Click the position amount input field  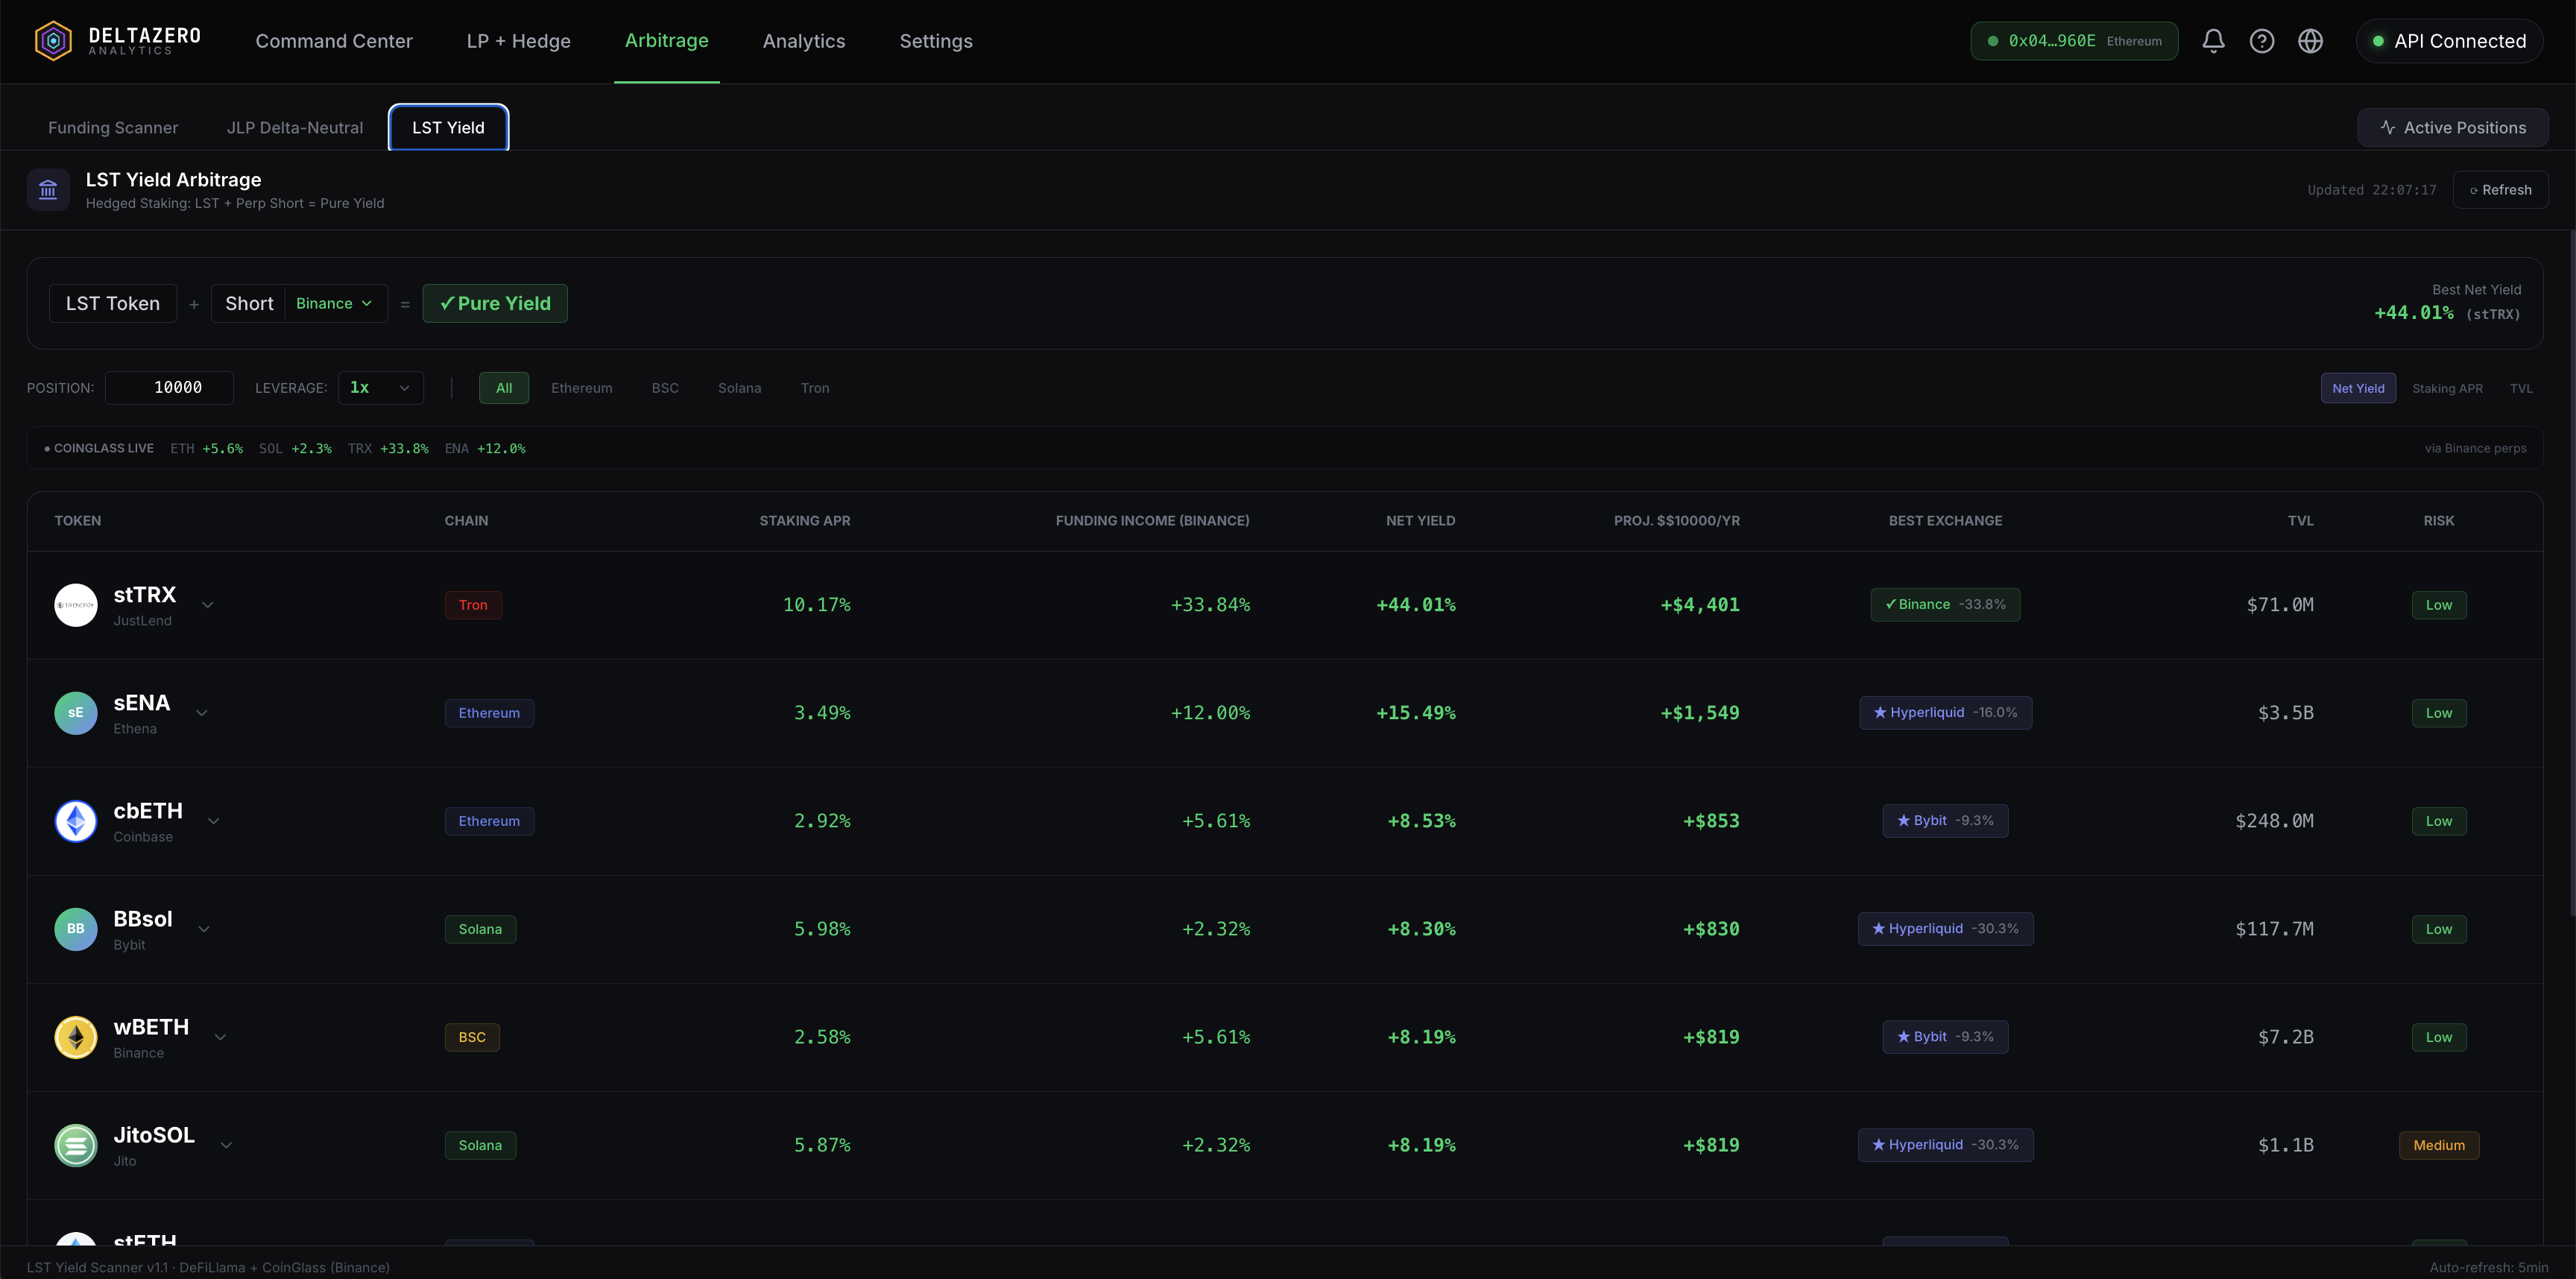tap(170, 388)
